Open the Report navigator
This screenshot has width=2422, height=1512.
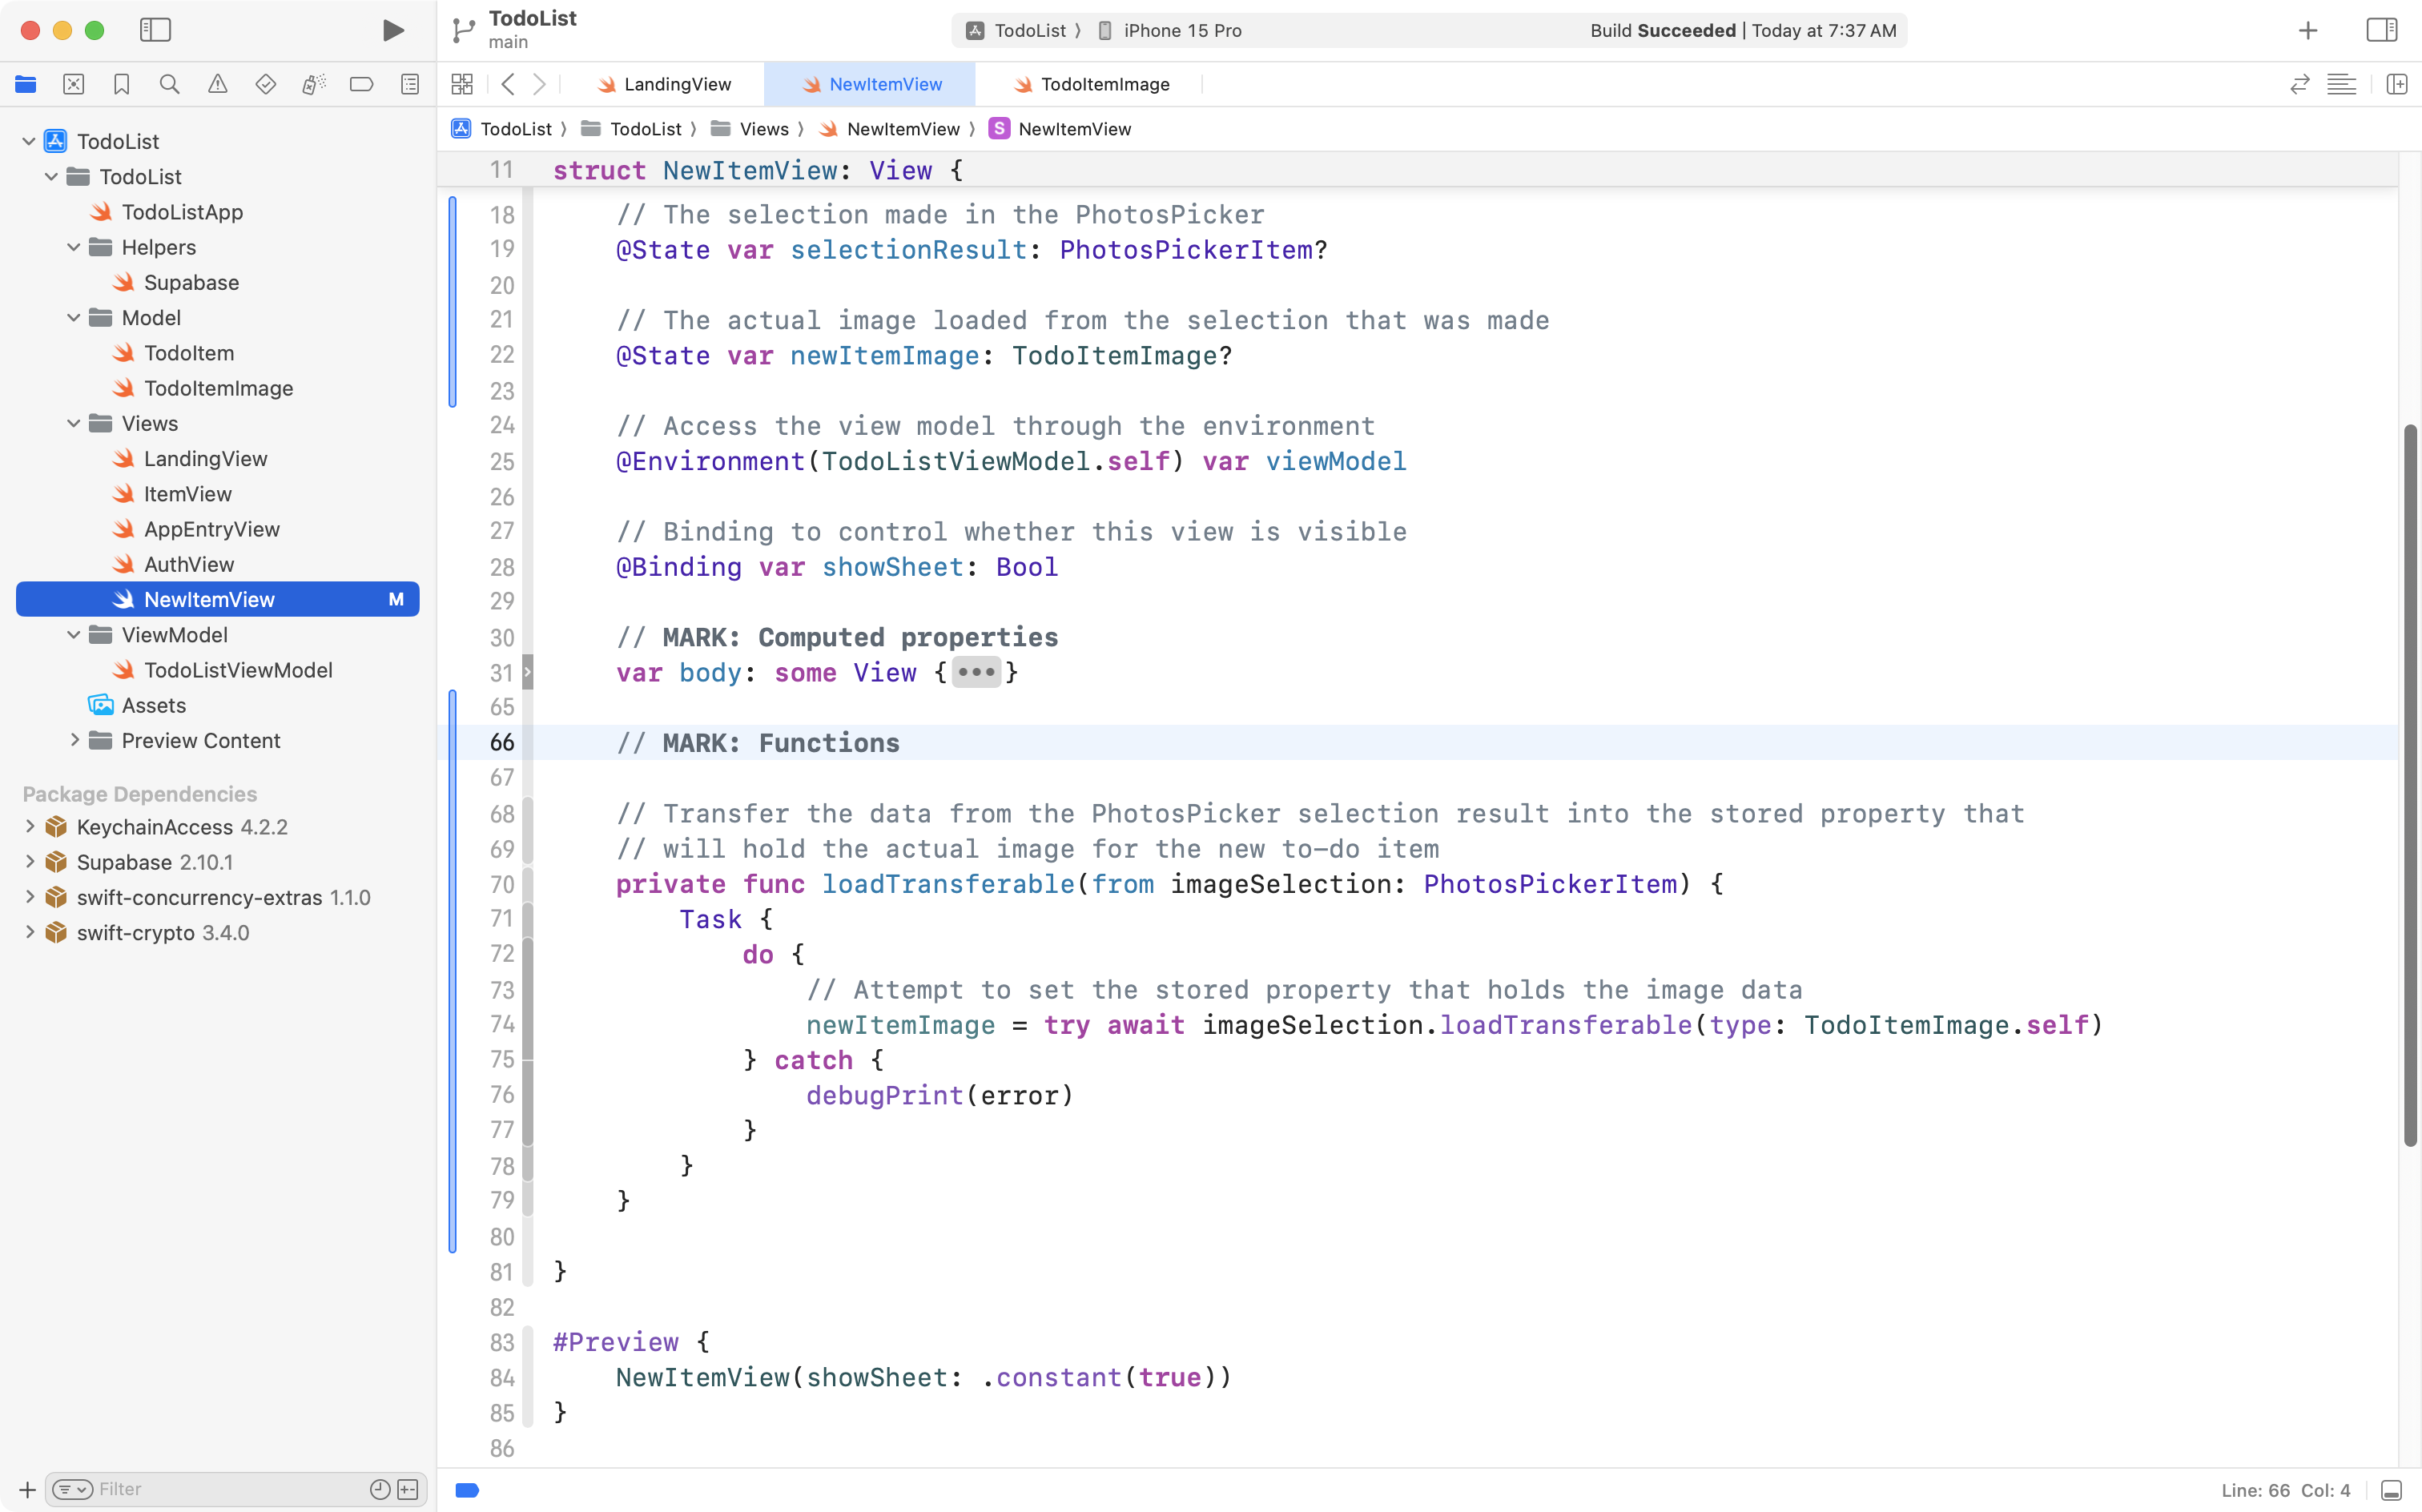(410, 84)
